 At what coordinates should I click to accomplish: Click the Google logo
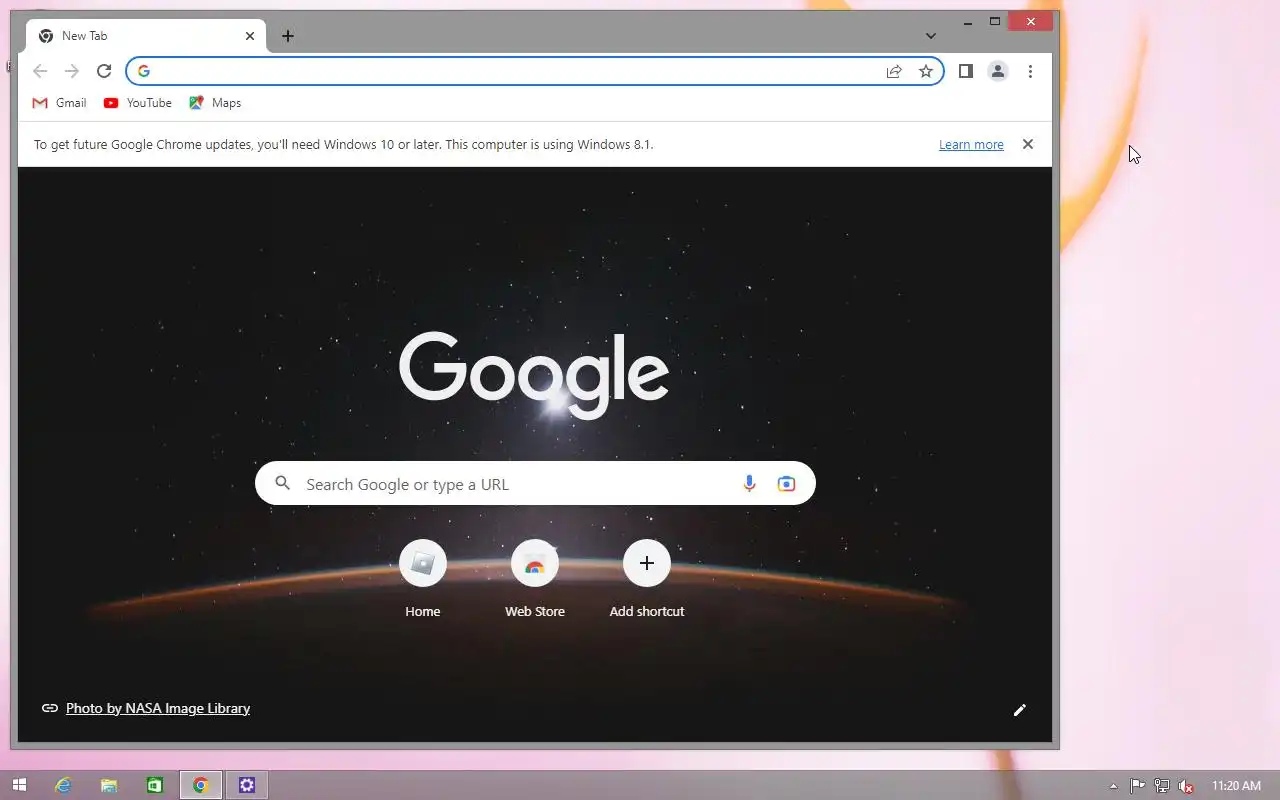pyautogui.click(x=534, y=374)
